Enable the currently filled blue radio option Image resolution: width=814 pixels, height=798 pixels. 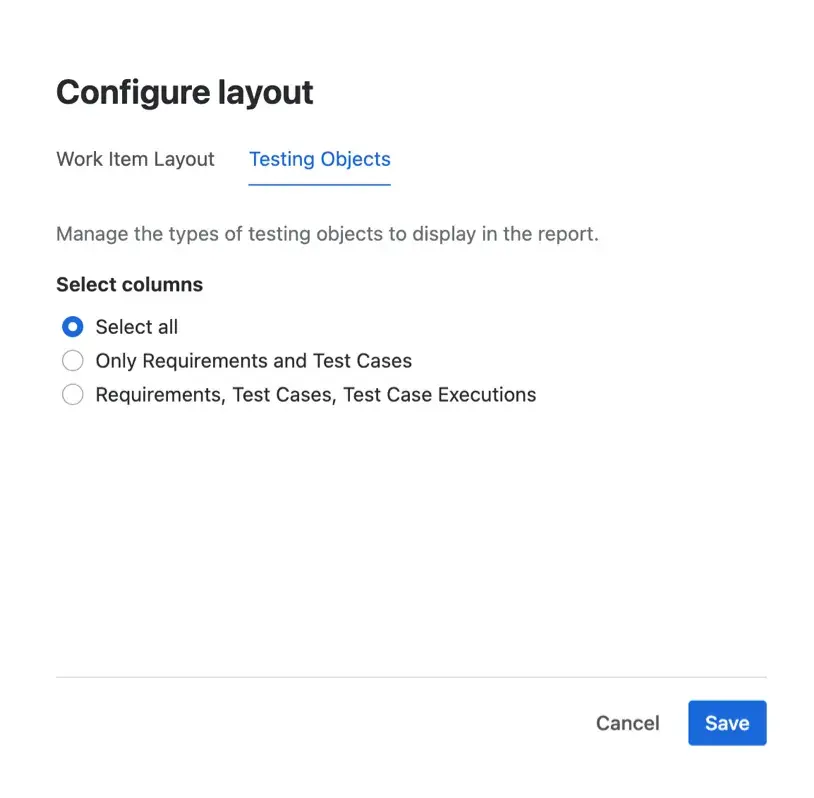tap(72, 326)
